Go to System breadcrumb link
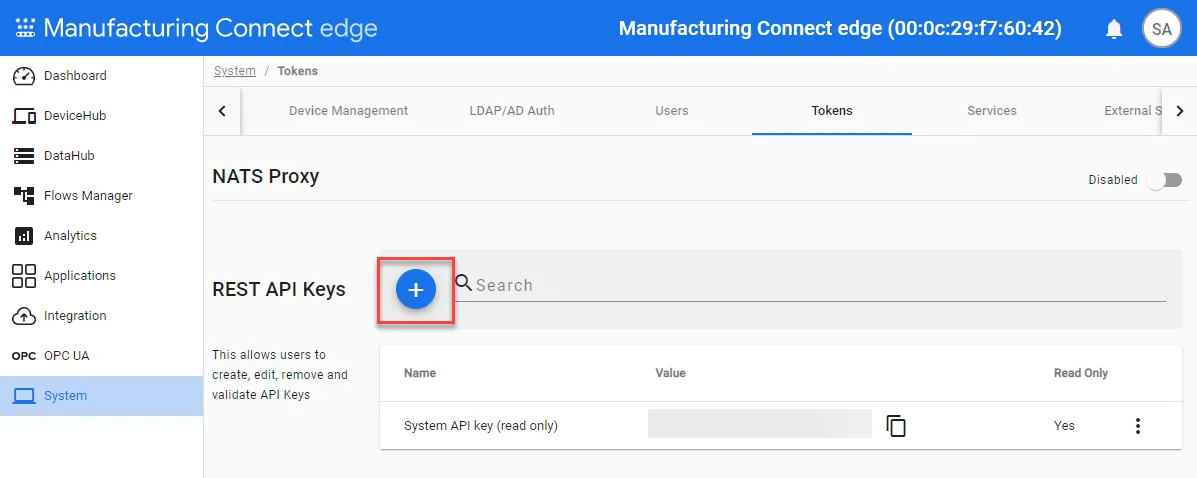 (234, 71)
